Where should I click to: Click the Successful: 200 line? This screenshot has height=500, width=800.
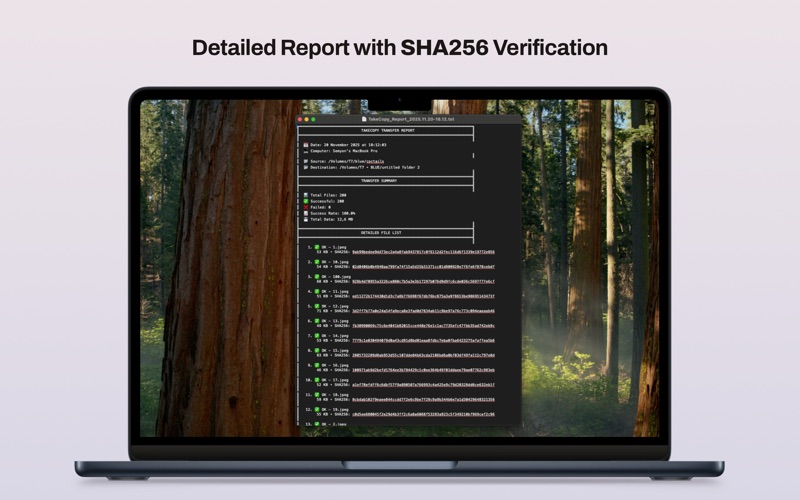tap(327, 202)
